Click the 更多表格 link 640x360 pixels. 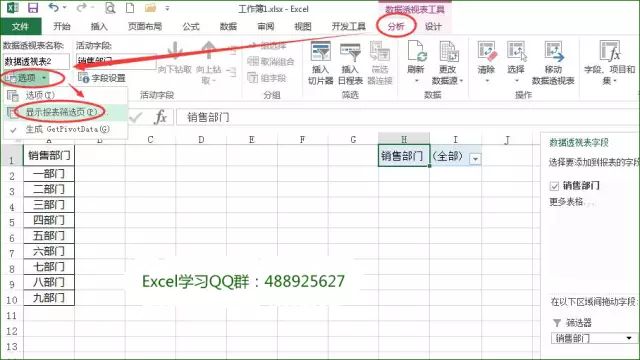coord(566,202)
